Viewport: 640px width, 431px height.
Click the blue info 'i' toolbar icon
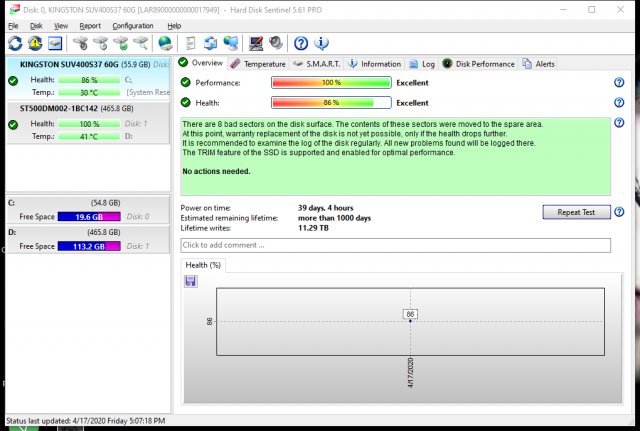coord(321,43)
